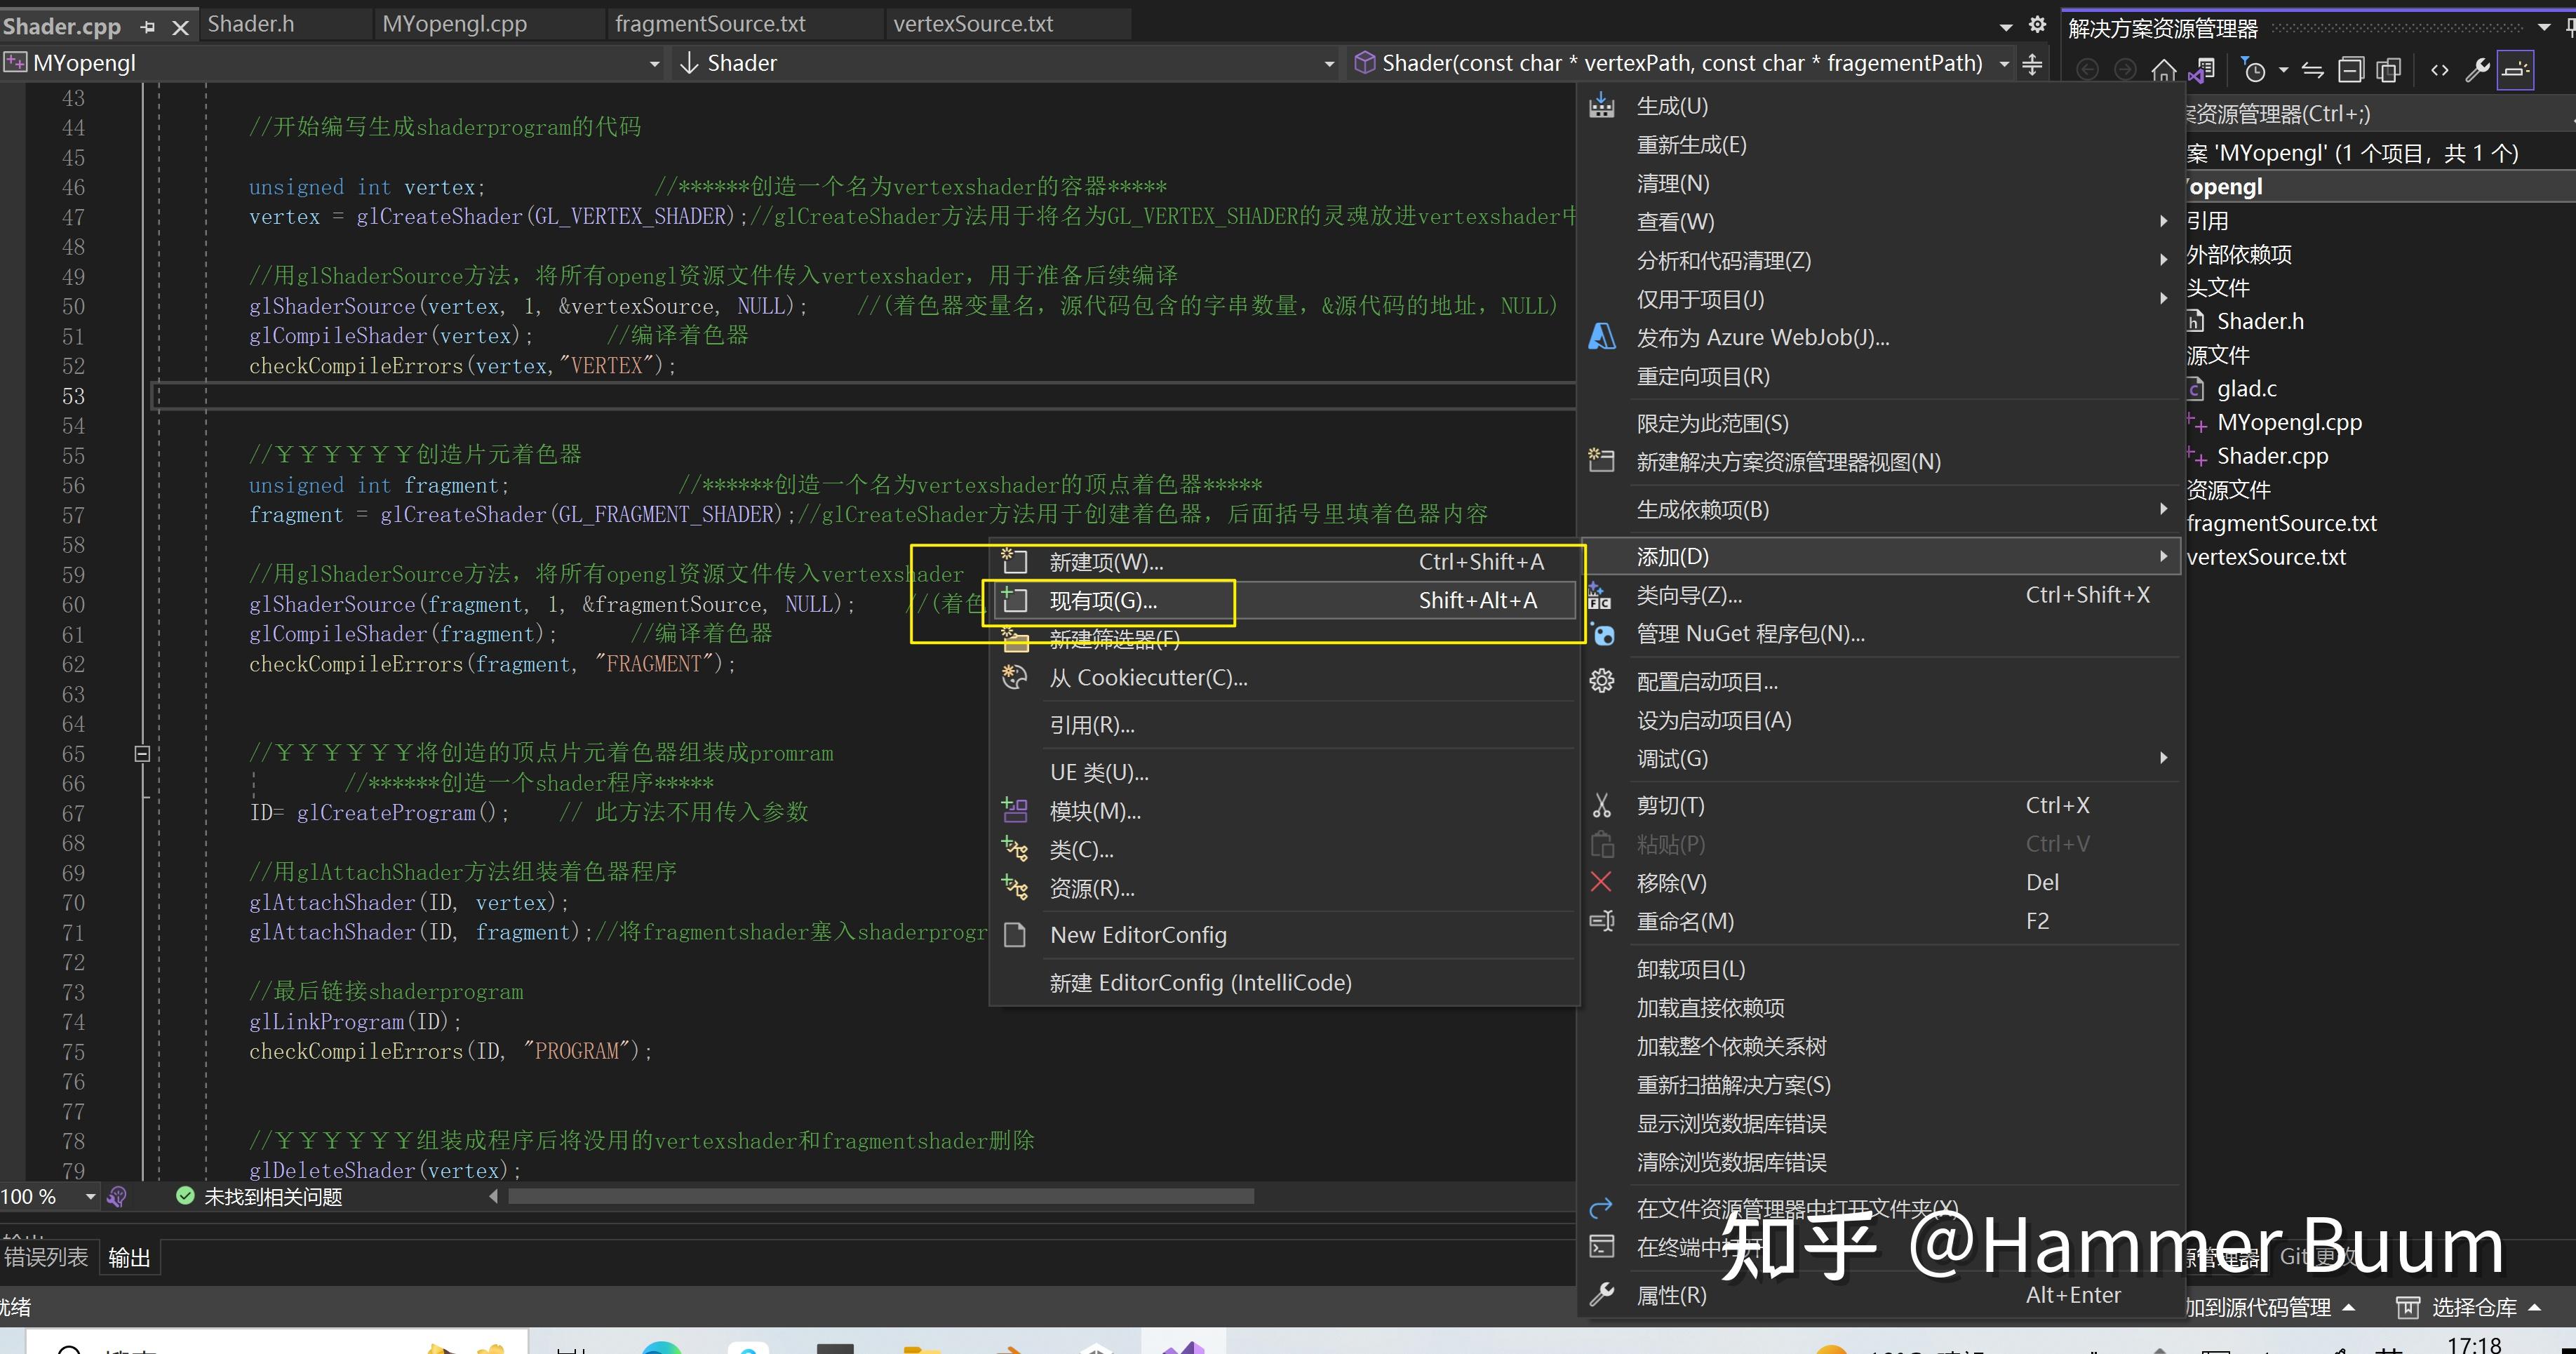Click the editor's horizontal scrollbar

pos(880,1196)
